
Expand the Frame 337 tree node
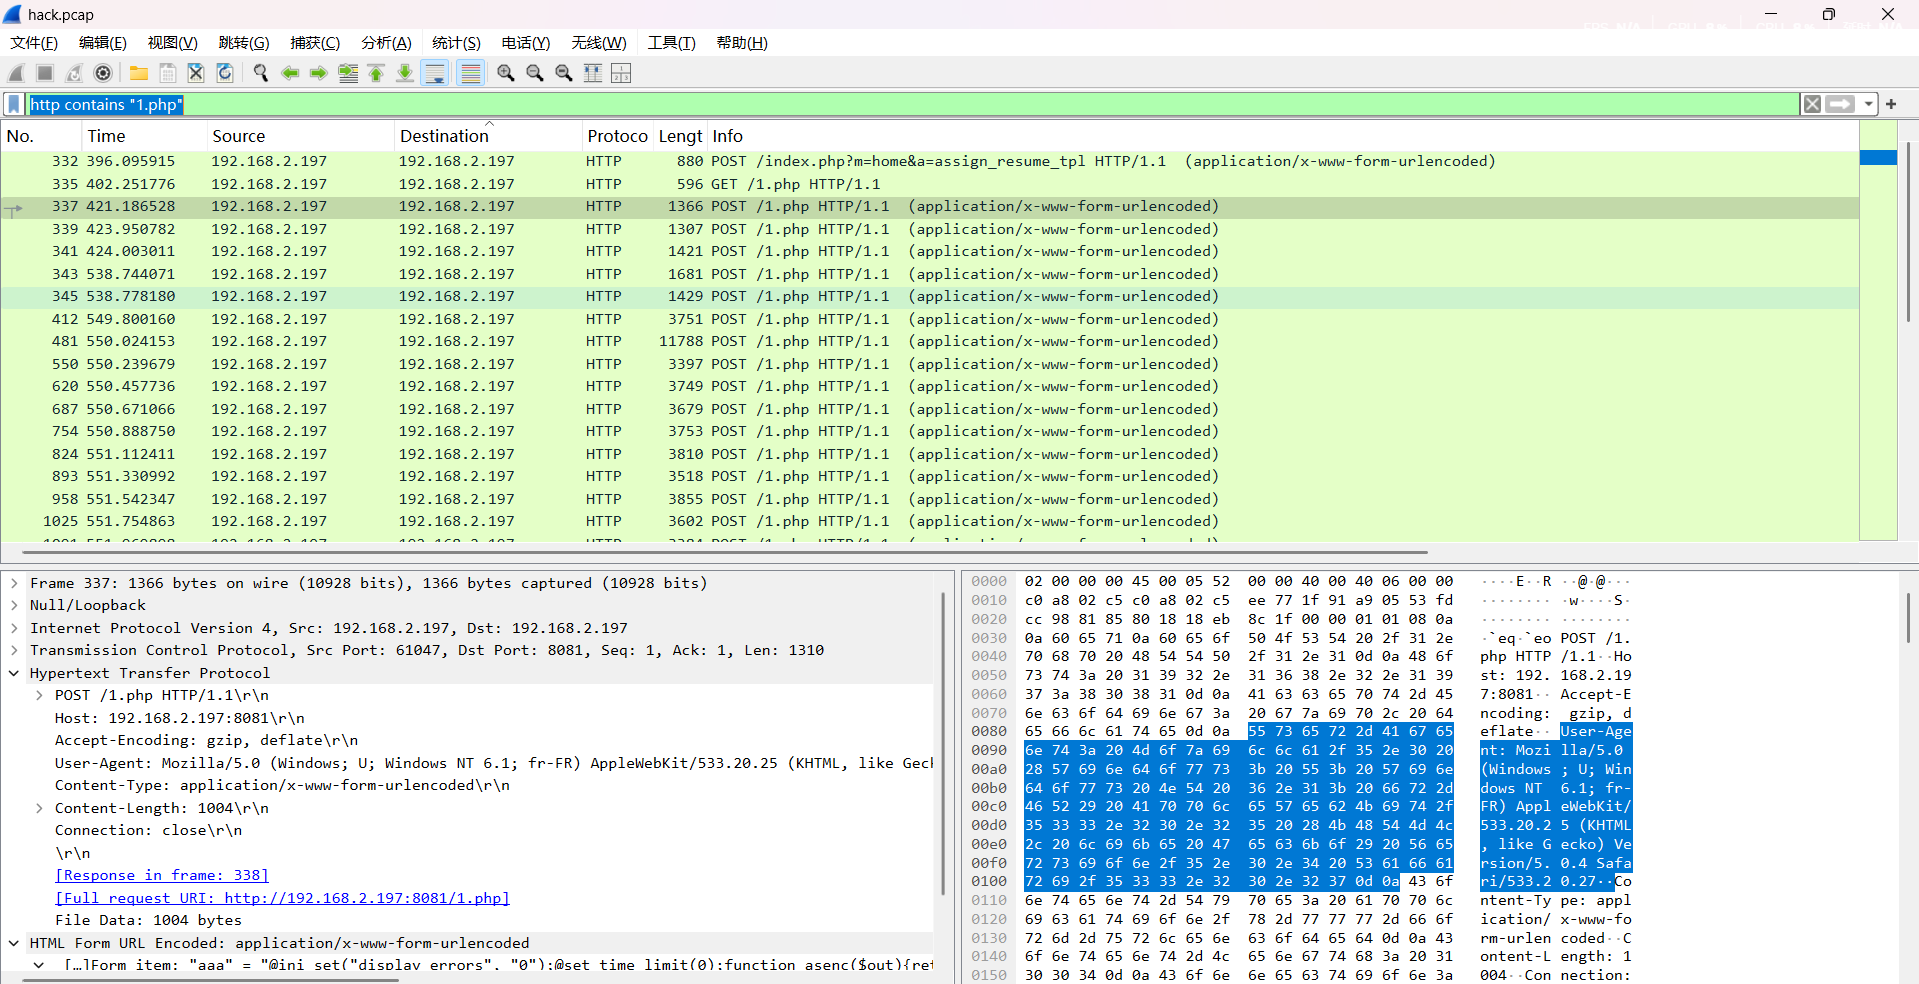[x=14, y=583]
